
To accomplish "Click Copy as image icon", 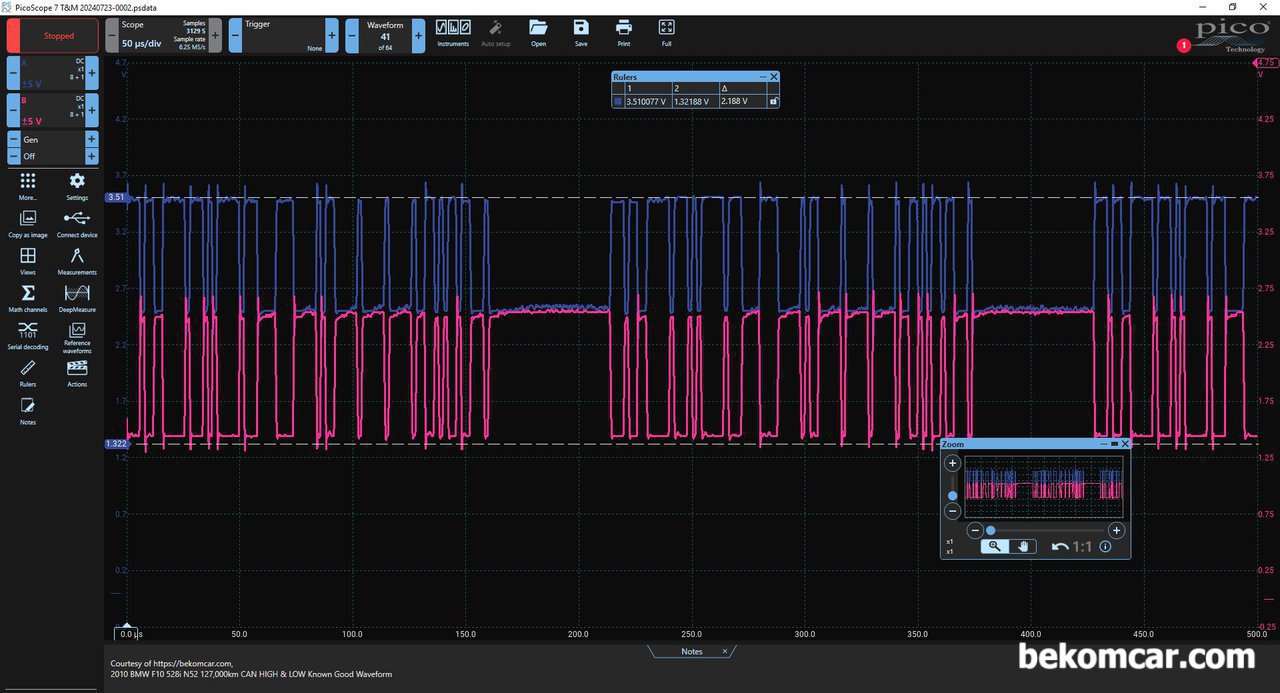I will click(x=28, y=222).
